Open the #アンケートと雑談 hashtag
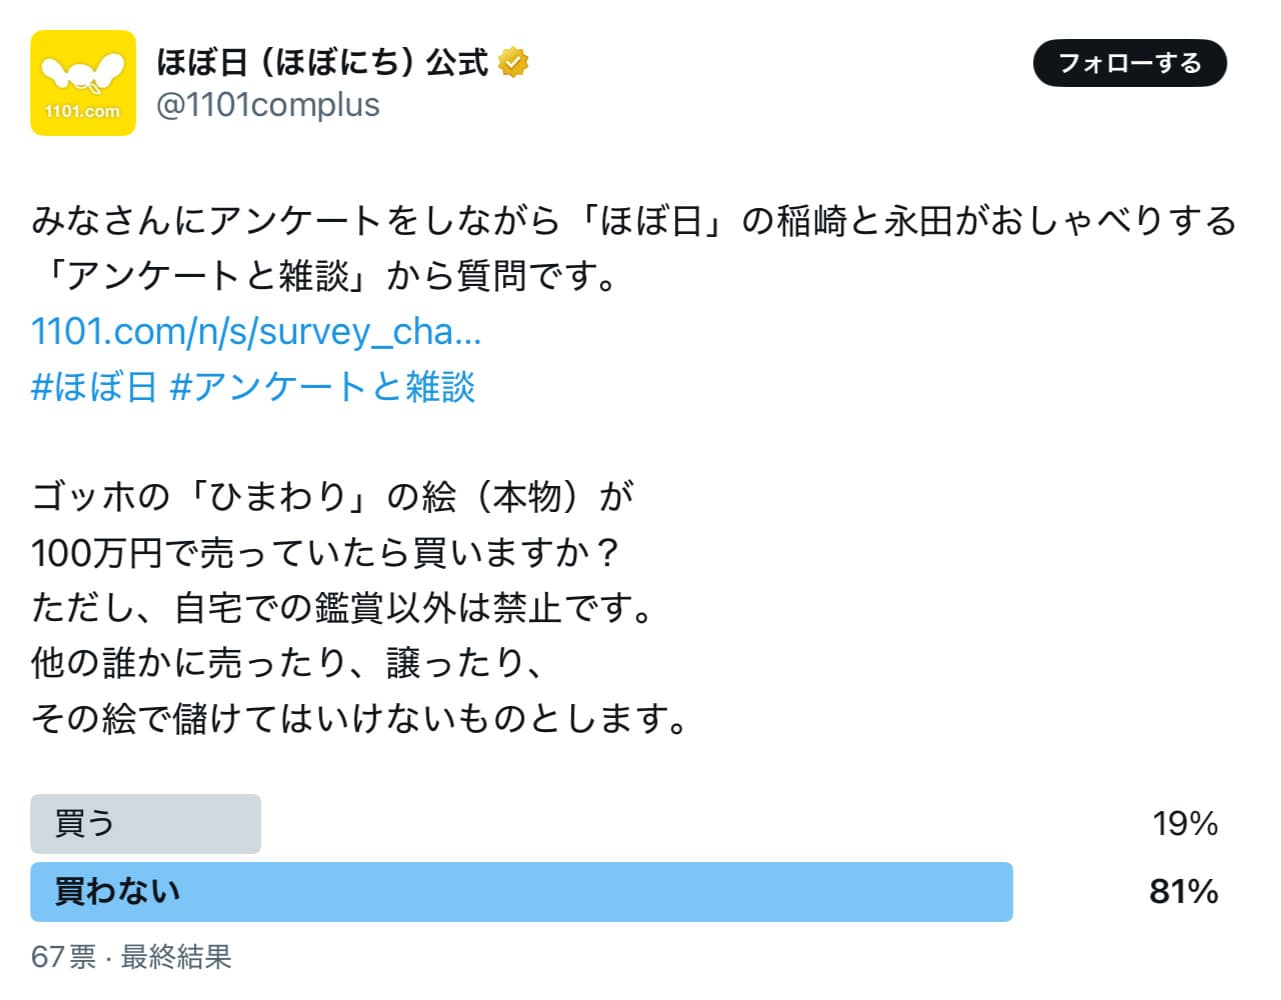Viewport: 1281px width, 1000px height. click(x=322, y=387)
